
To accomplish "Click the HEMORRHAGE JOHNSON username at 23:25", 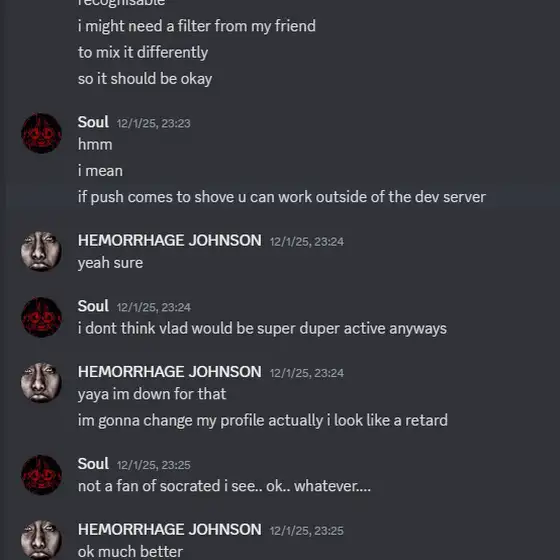I will tap(170, 530).
